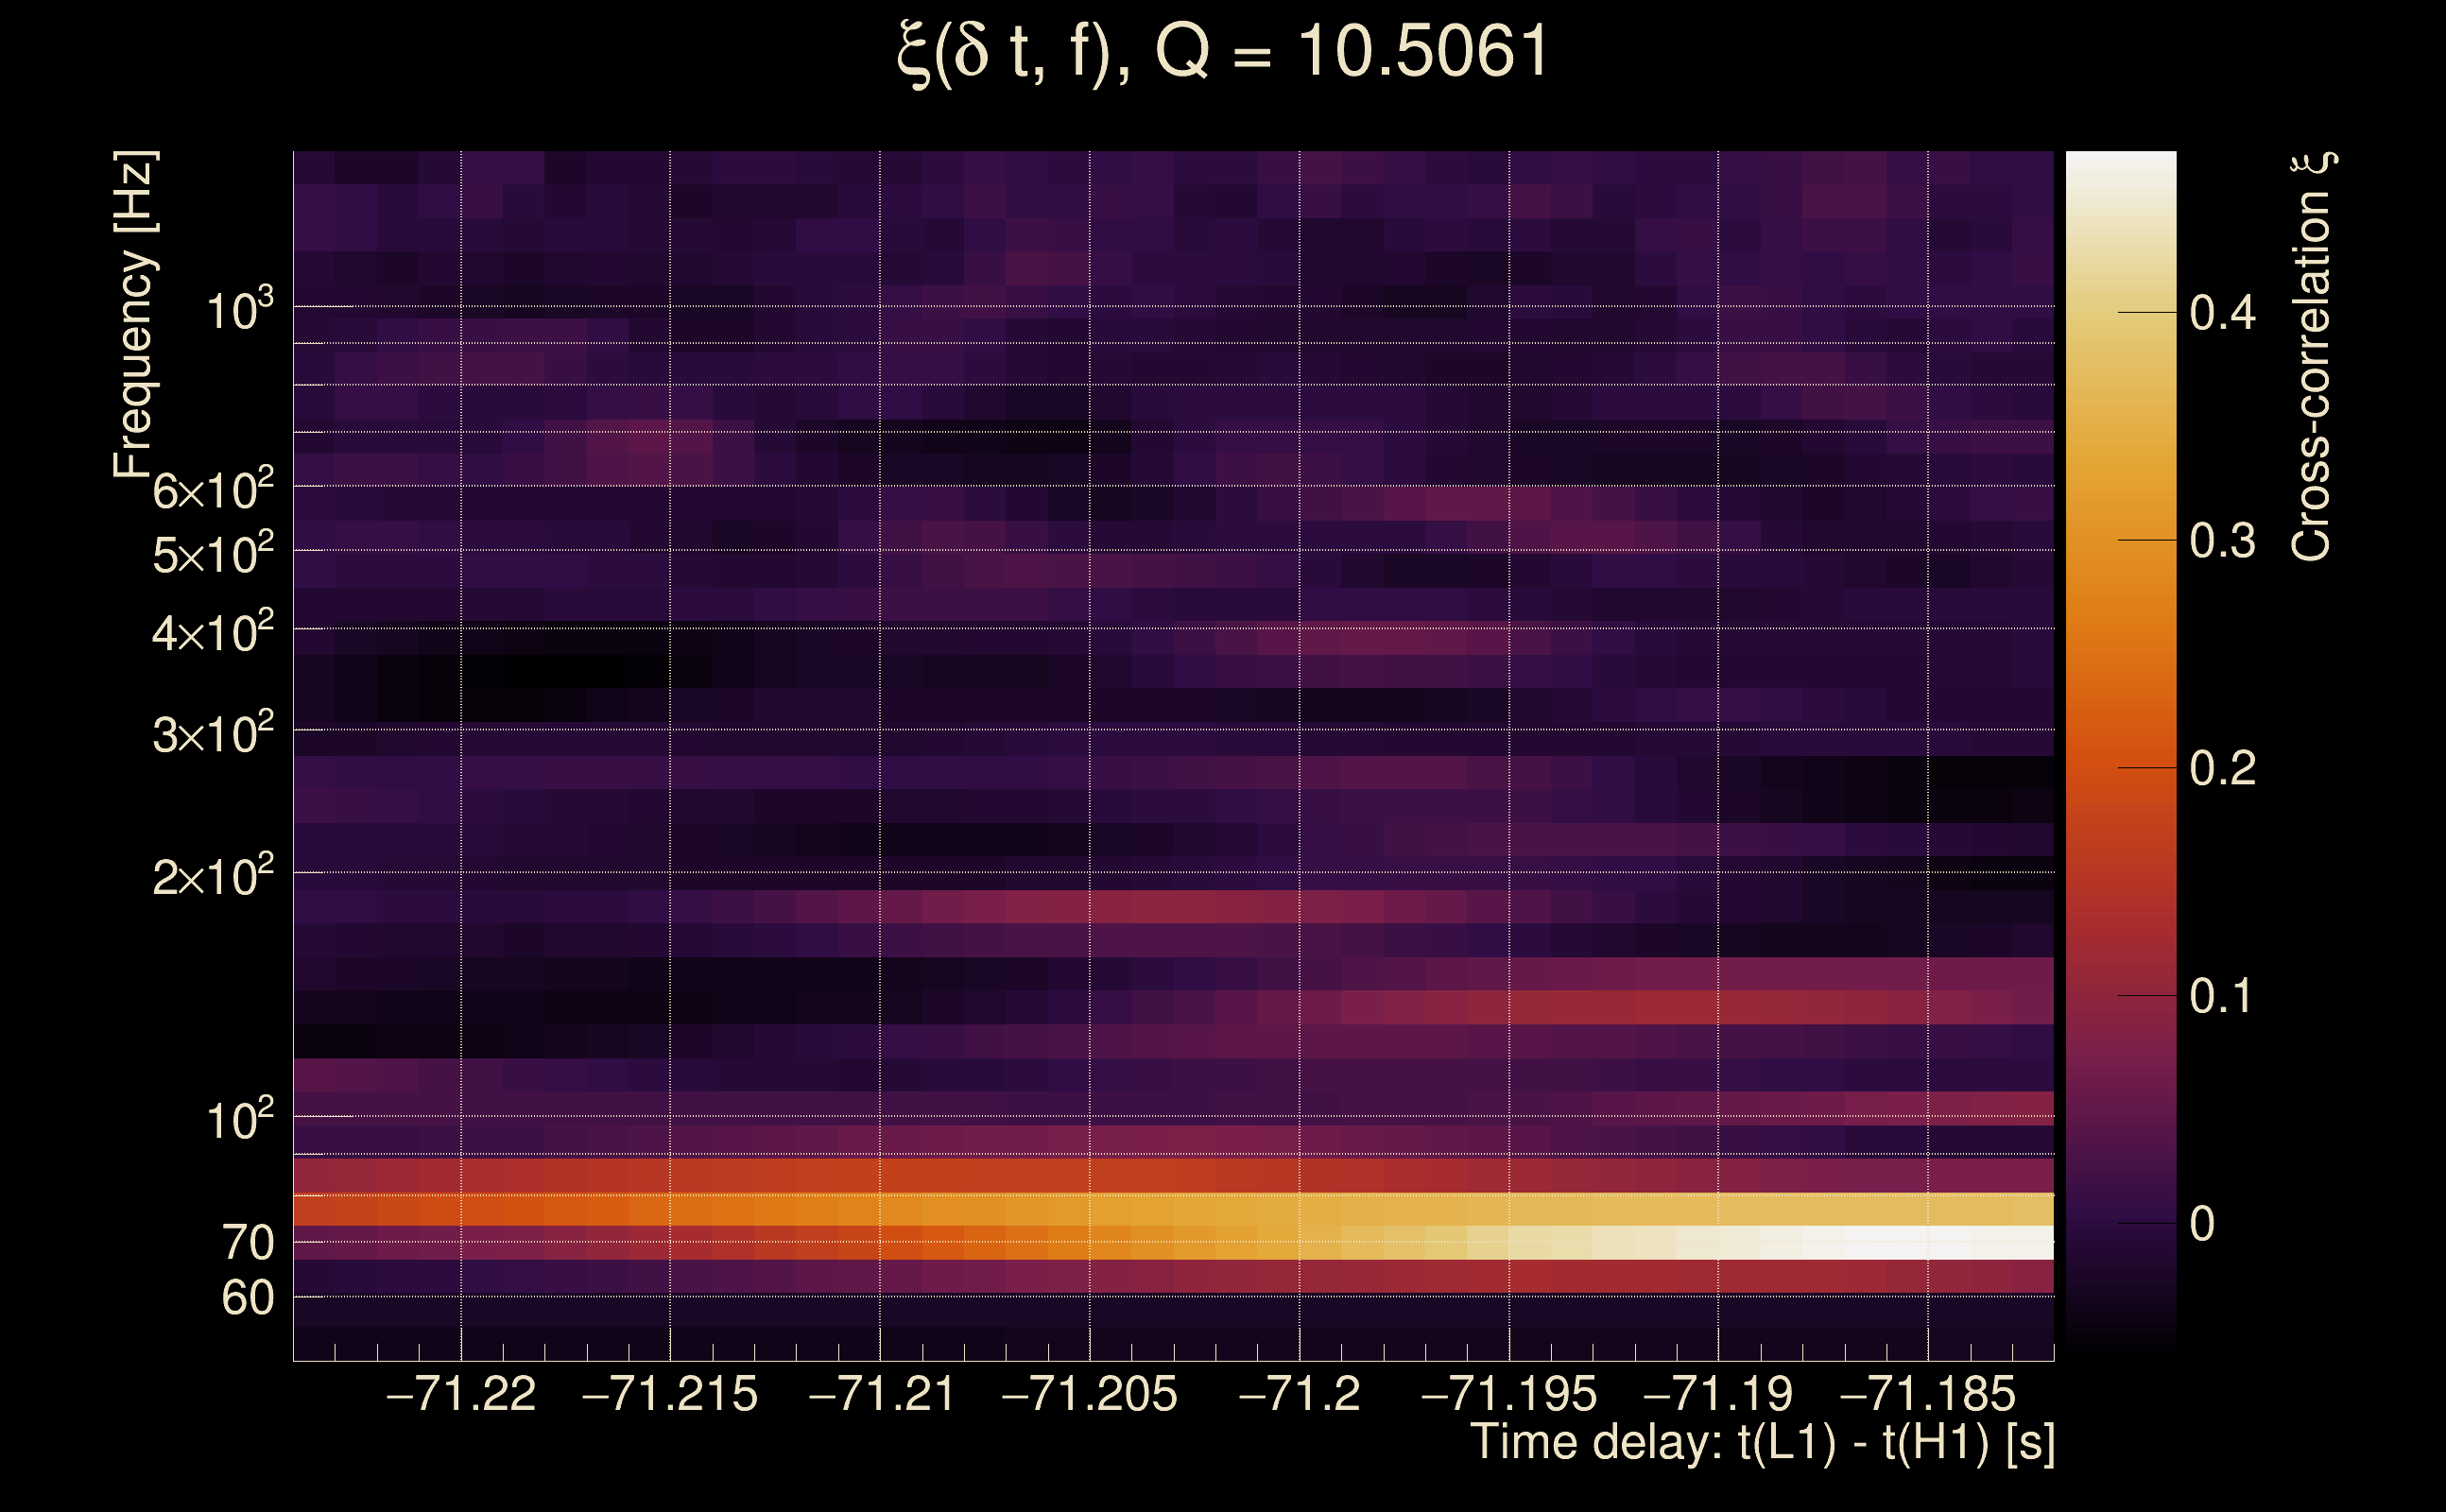The image size is (2446, 1512).
Task: Click the 0 colorbar tick label
Action: tap(2202, 1224)
